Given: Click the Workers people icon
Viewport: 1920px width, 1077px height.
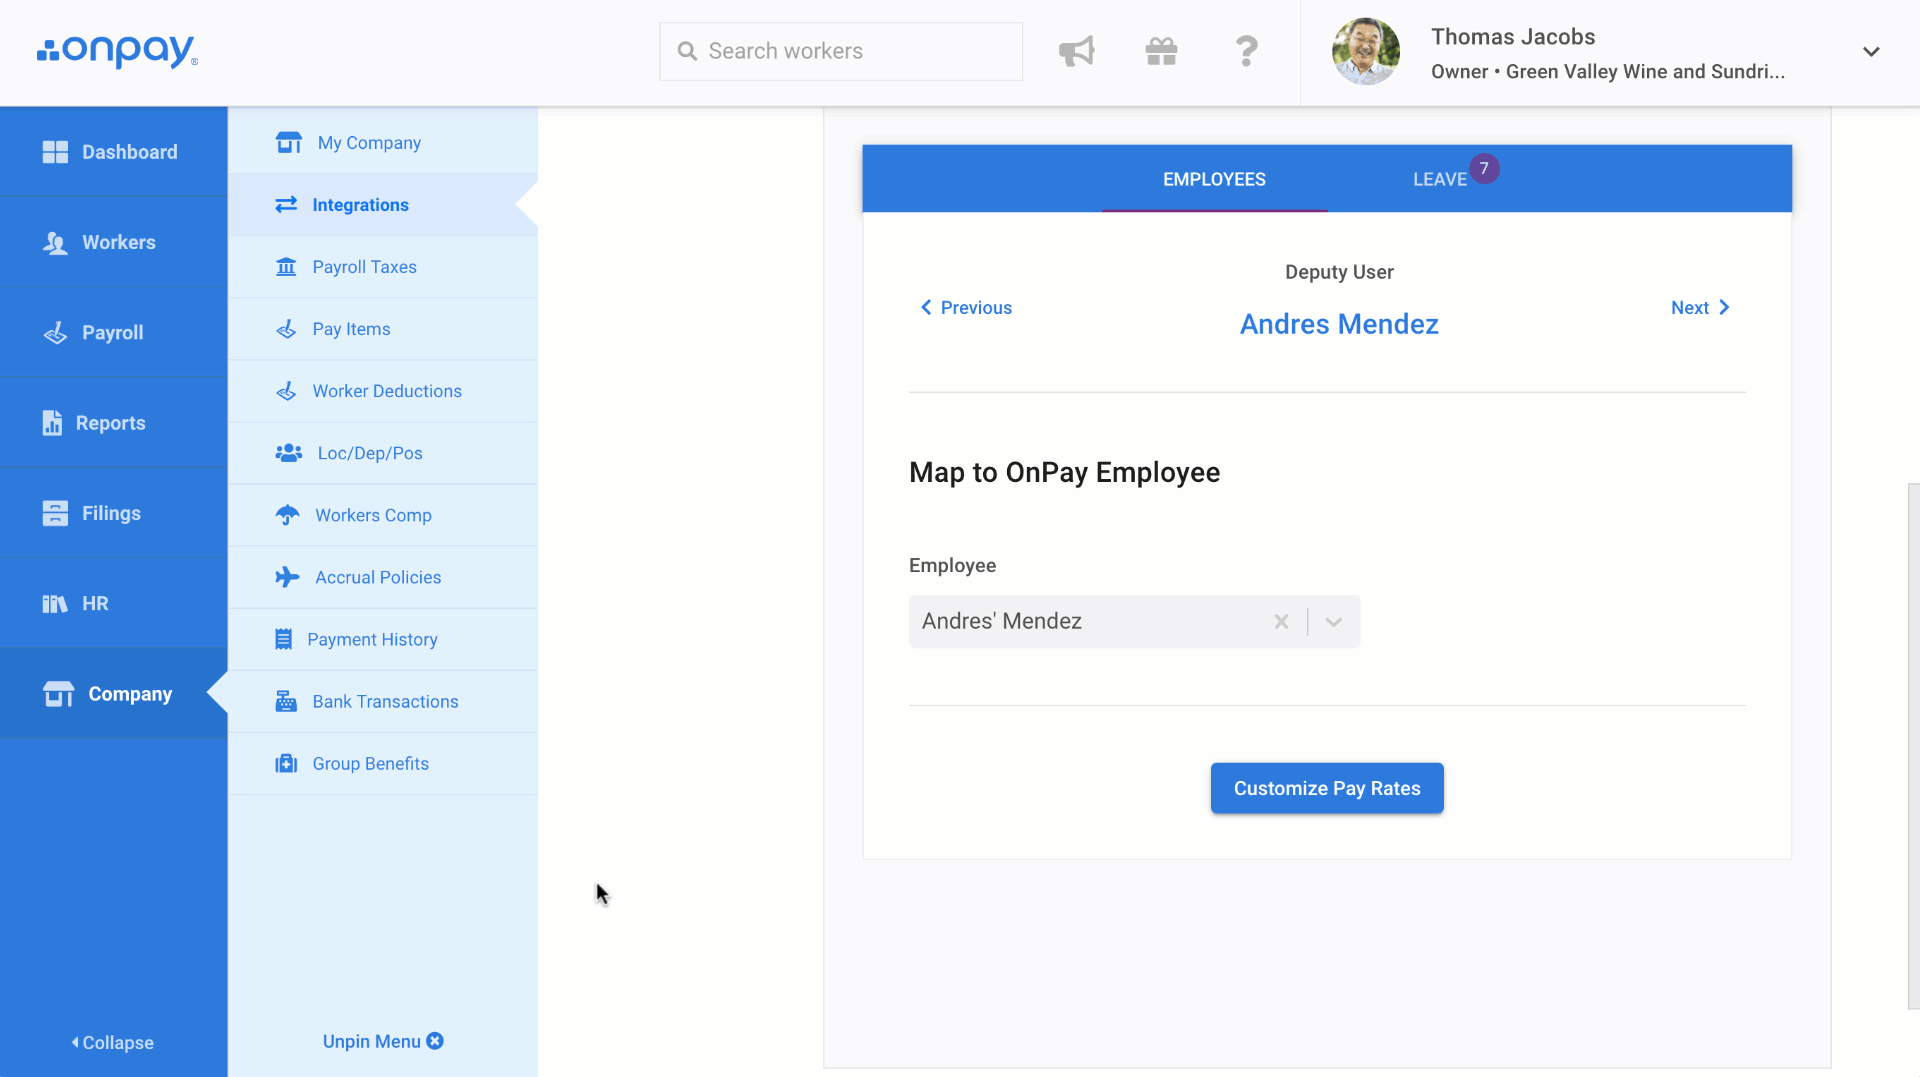Looking at the screenshot, I should [55, 243].
